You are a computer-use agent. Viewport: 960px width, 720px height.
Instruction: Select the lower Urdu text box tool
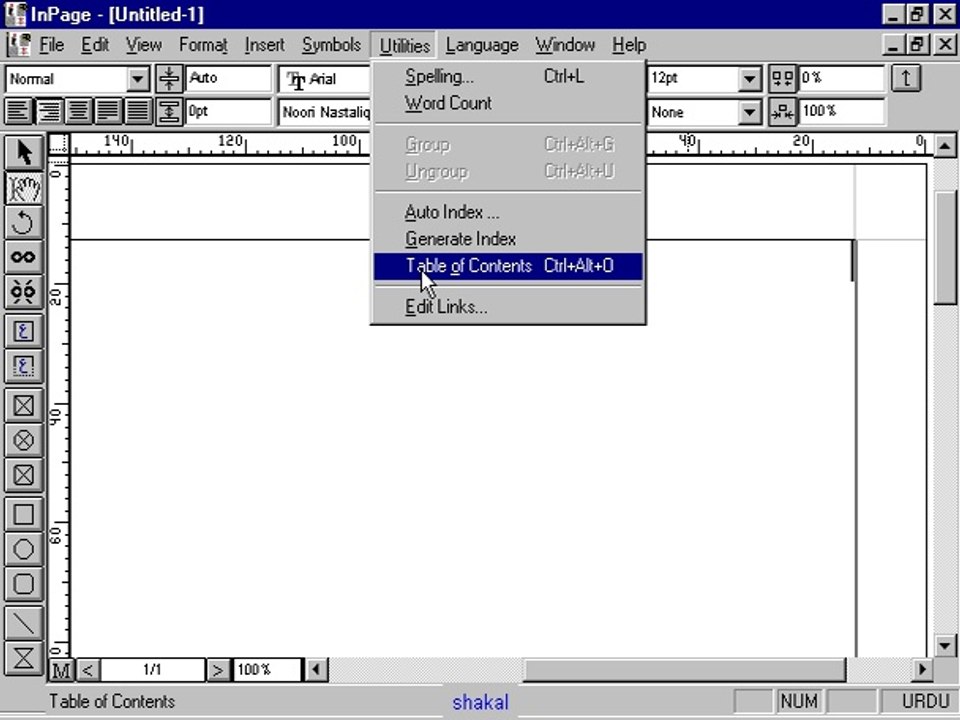(23, 366)
